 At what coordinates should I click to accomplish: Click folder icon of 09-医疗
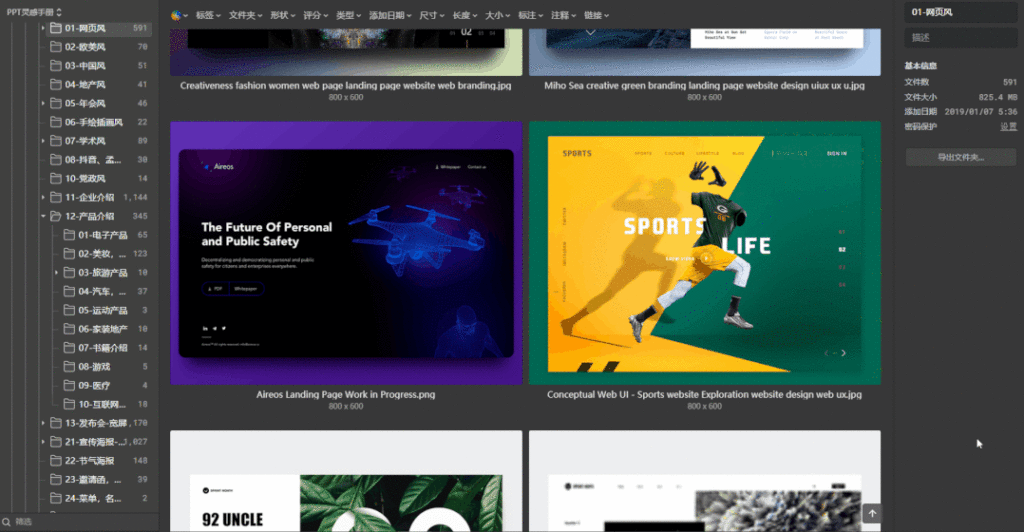(69, 385)
